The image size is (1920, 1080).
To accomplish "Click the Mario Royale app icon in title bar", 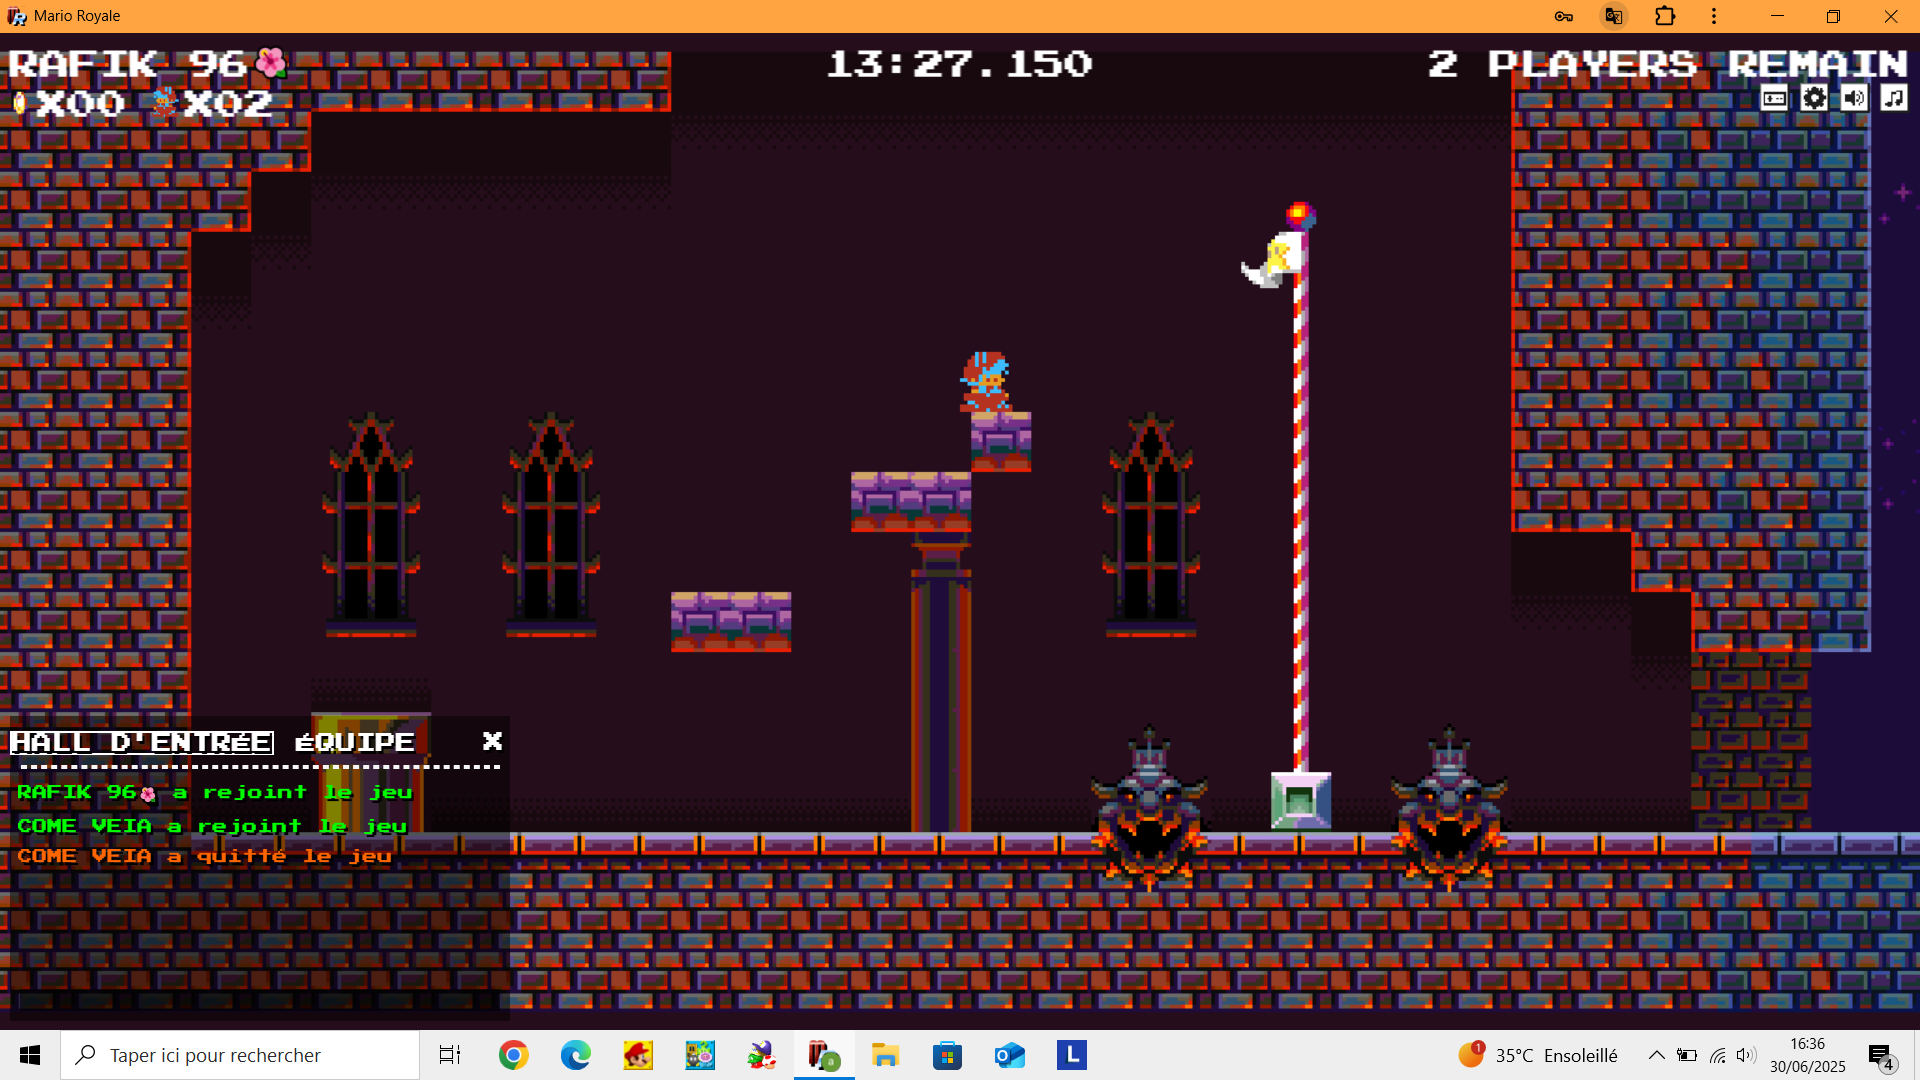I will coord(17,16).
